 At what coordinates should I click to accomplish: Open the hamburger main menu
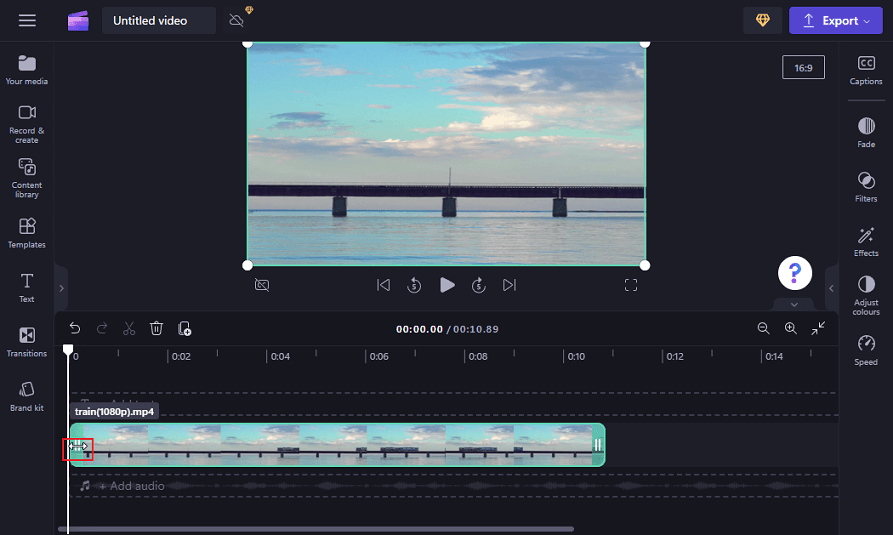(x=27, y=21)
